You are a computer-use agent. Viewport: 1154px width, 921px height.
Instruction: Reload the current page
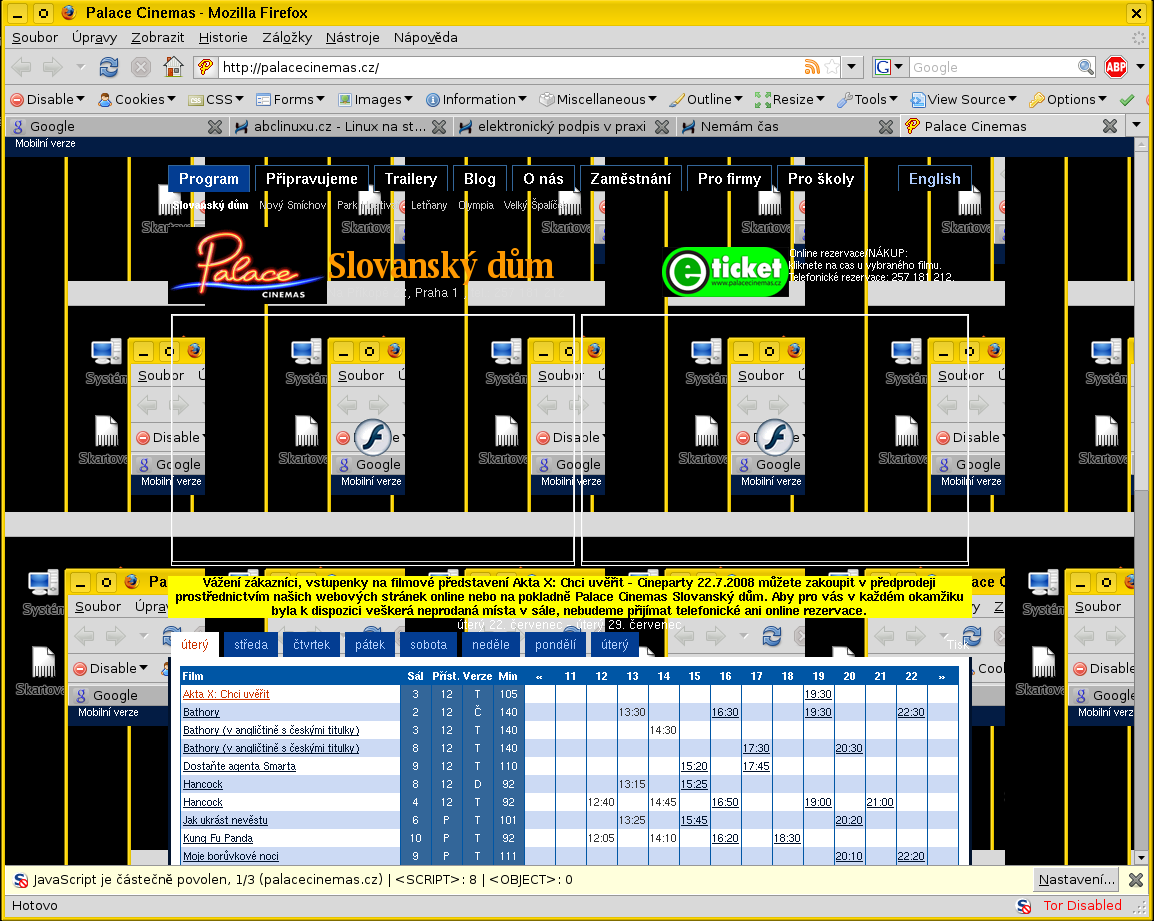tap(109, 68)
